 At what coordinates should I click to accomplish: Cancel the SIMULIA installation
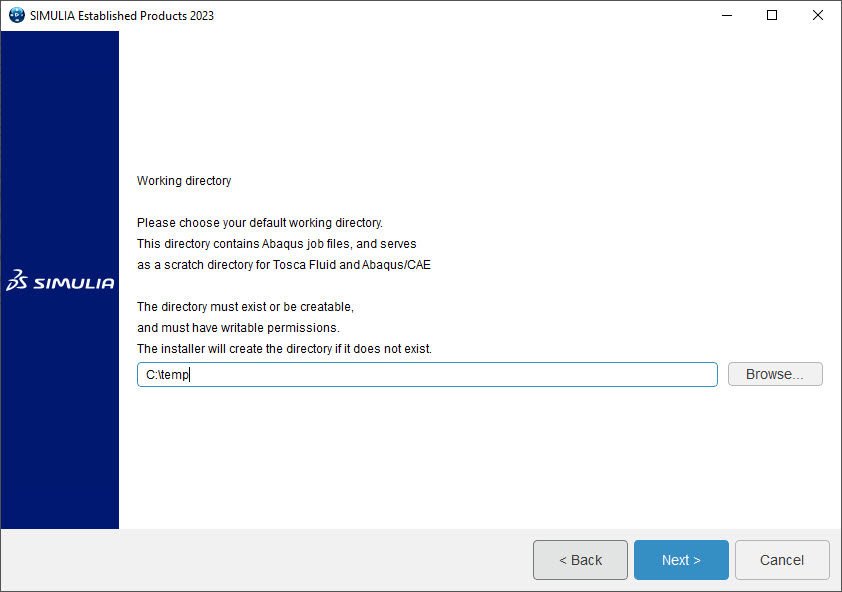(x=782, y=560)
